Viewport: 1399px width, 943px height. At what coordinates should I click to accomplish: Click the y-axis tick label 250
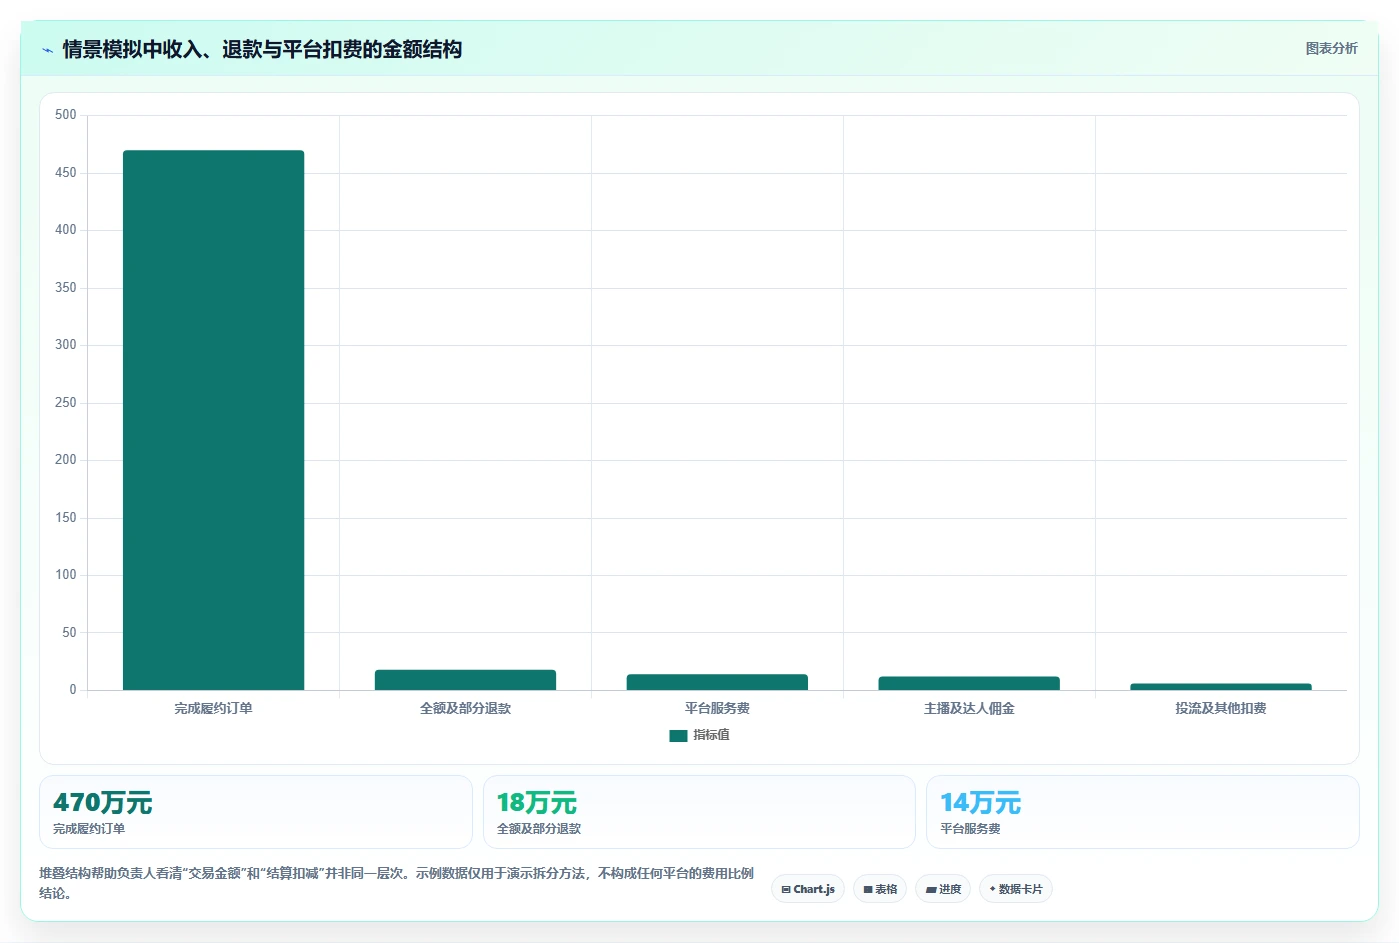66,403
